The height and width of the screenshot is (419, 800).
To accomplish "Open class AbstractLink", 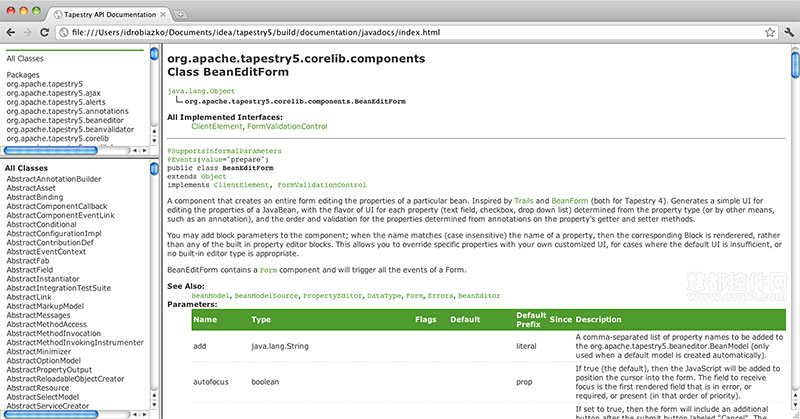I will tap(29, 297).
